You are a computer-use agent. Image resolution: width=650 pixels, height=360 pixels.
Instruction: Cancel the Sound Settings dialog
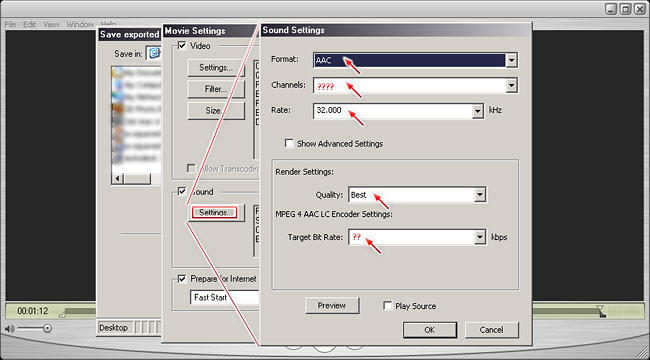point(492,330)
